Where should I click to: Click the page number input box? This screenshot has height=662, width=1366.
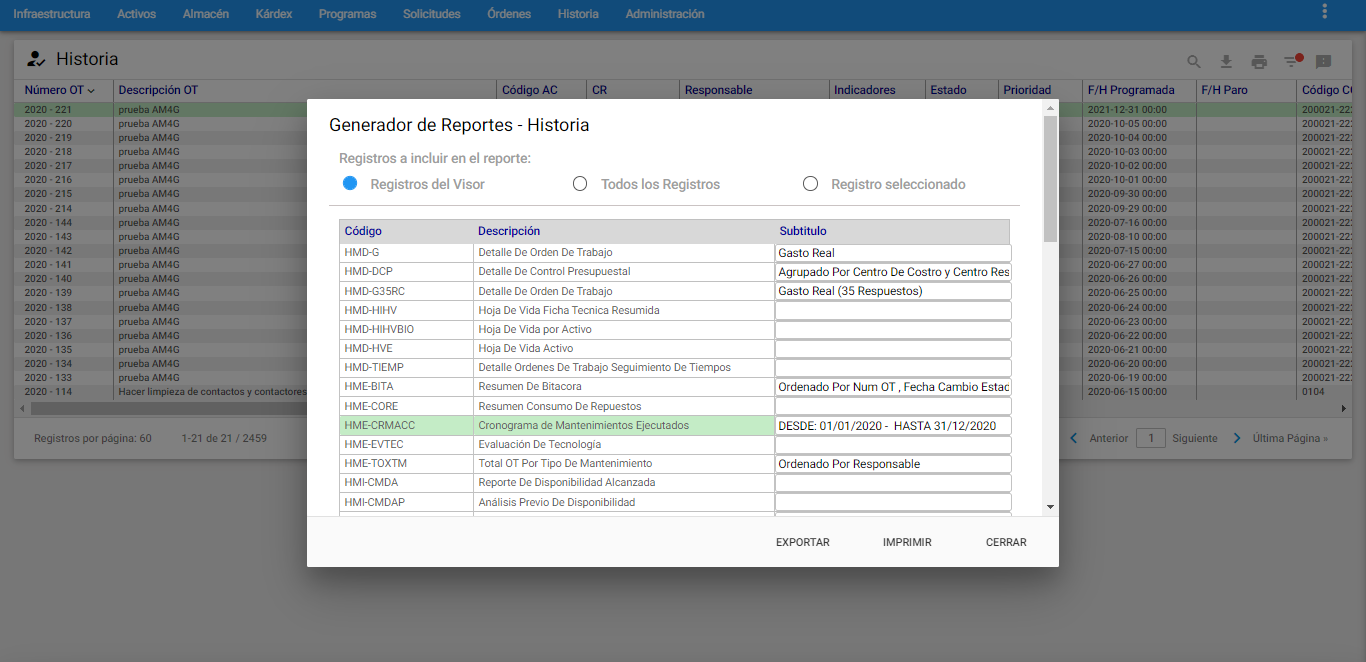(x=1152, y=438)
